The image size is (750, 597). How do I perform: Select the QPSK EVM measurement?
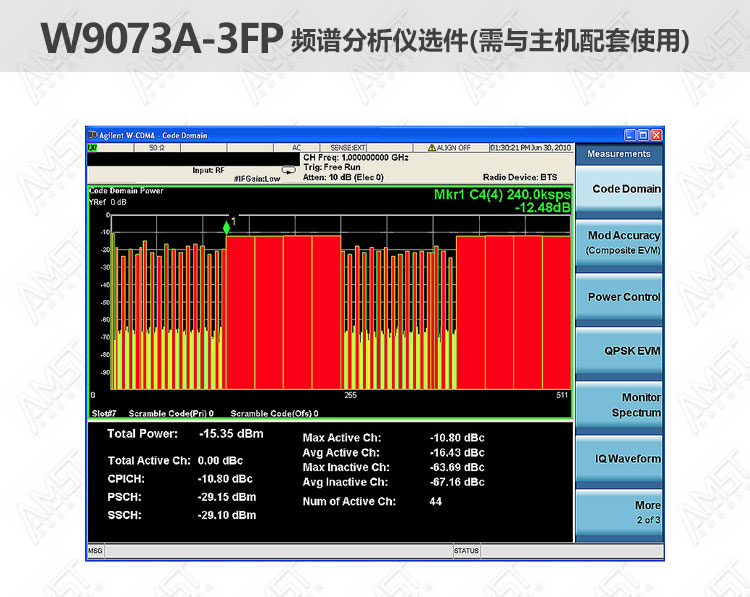[x=619, y=351]
